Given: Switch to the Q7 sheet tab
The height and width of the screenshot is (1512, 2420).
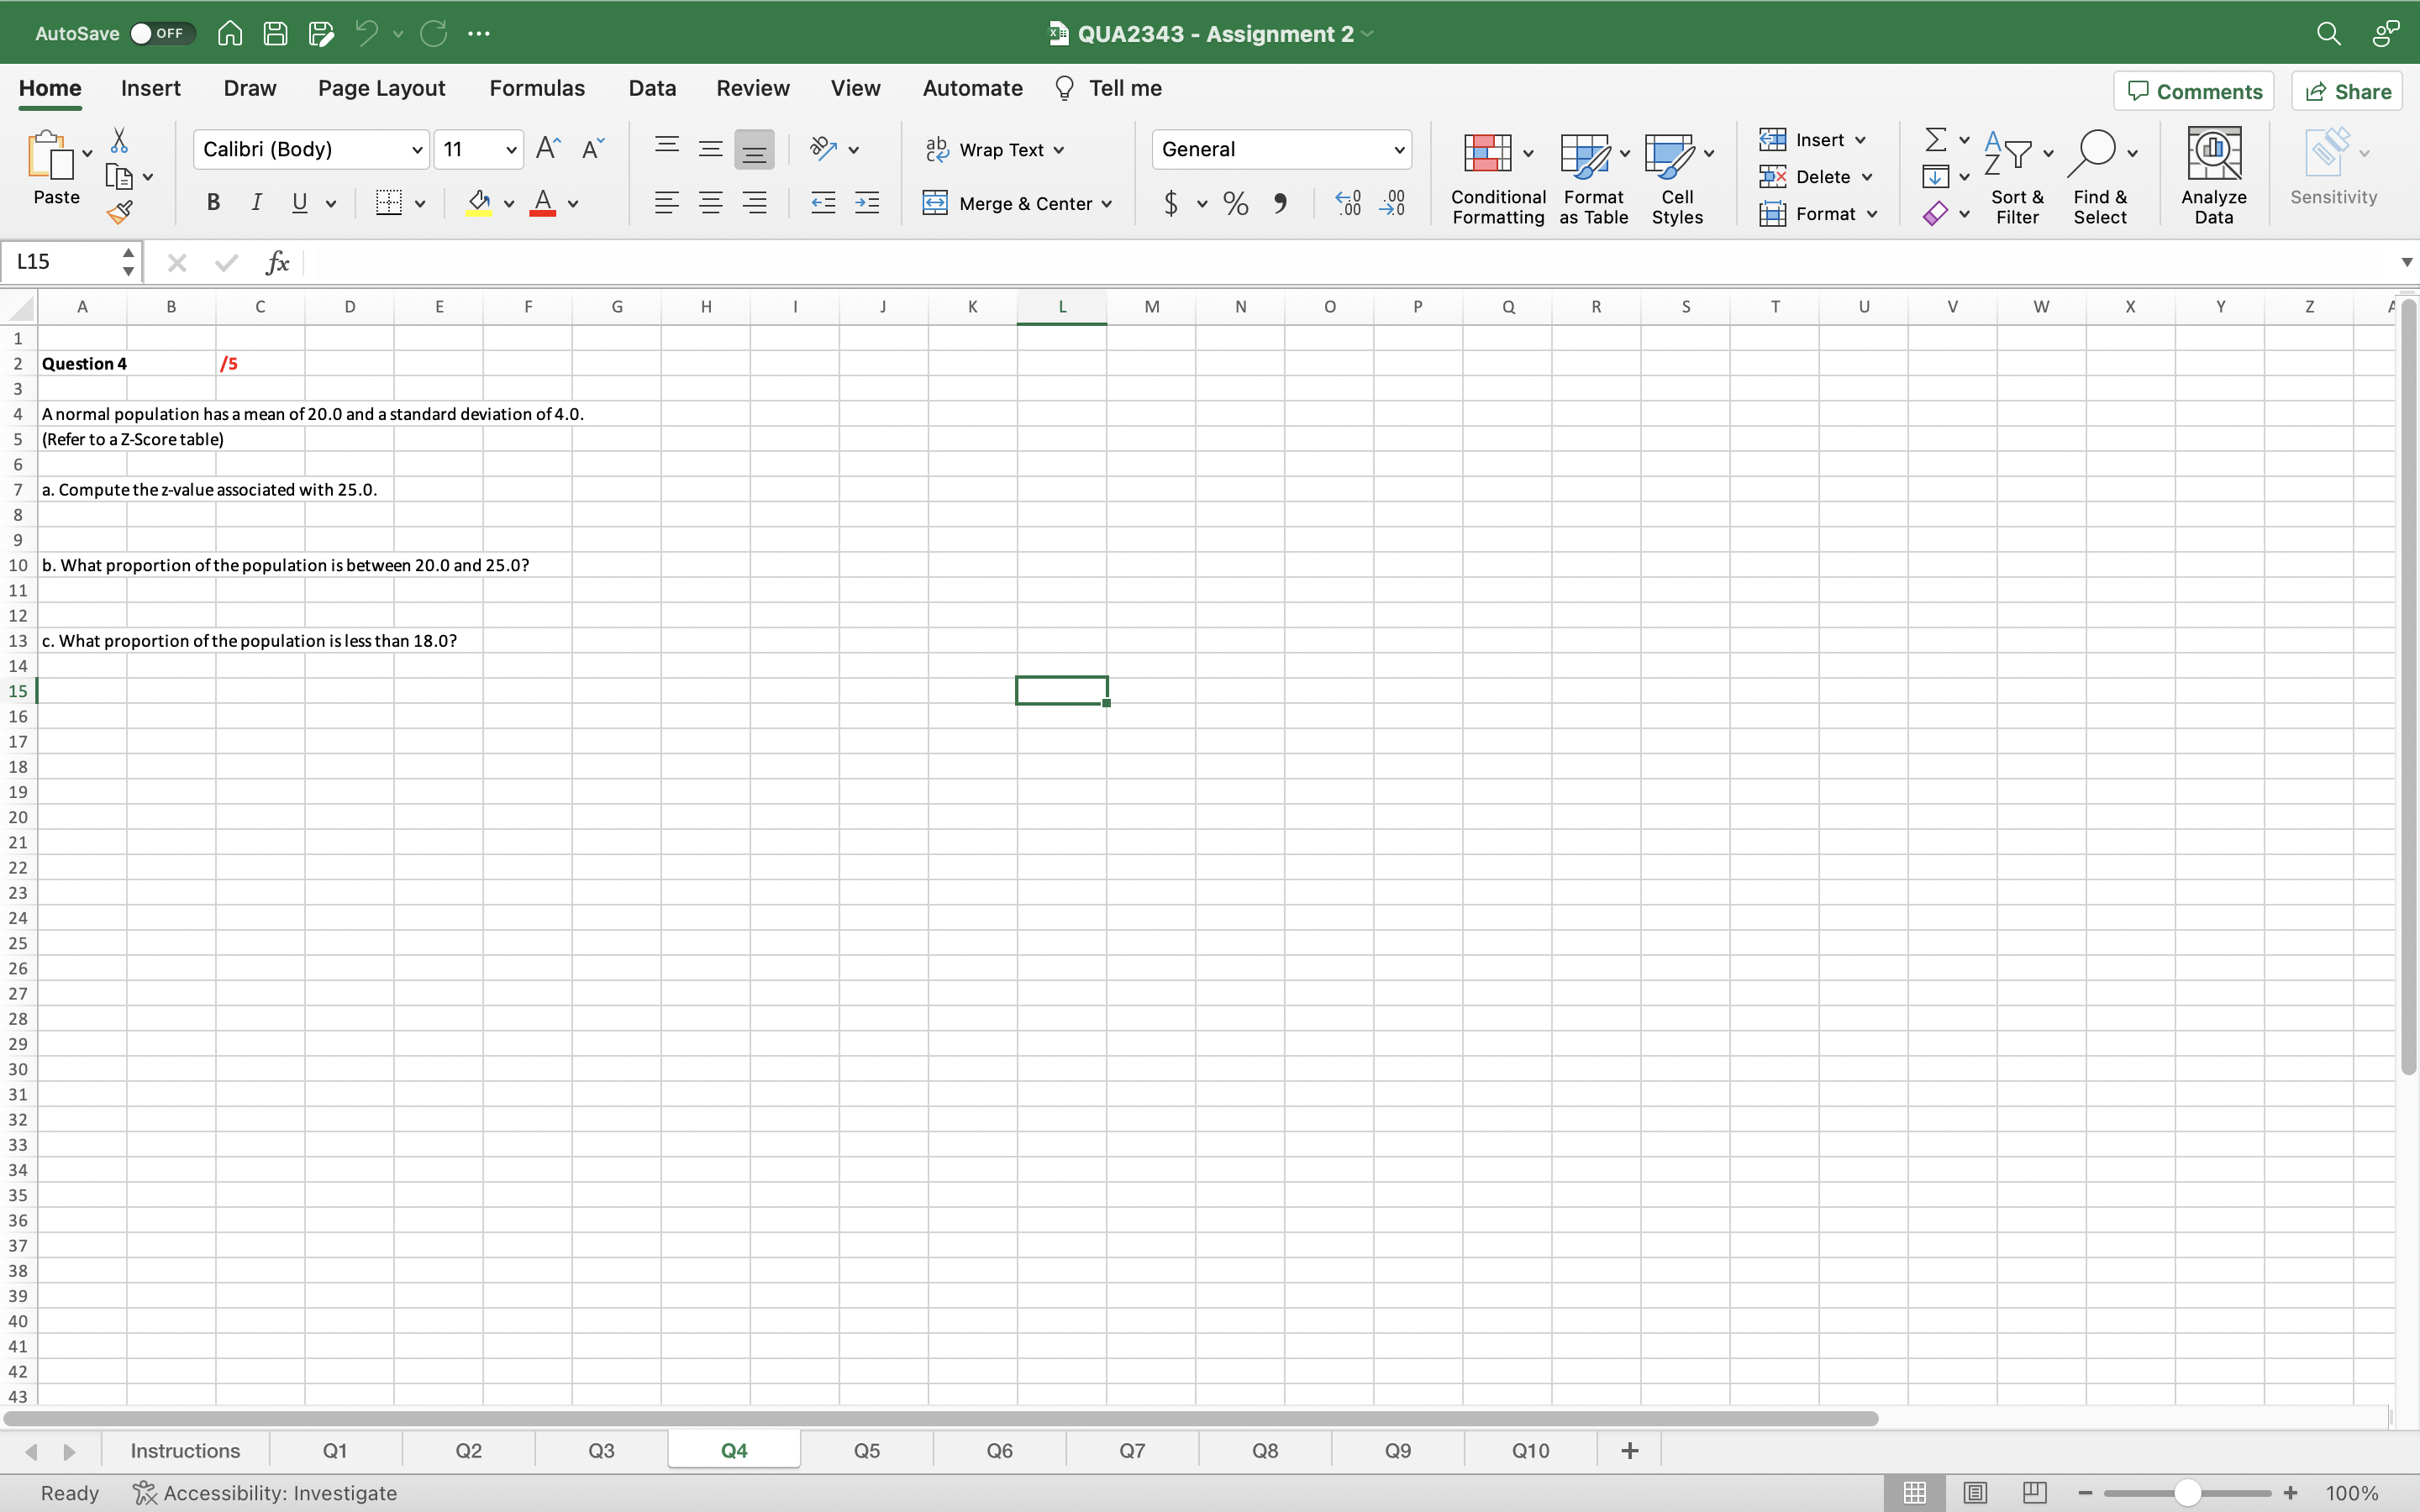Looking at the screenshot, I should pyautogui.click(x=1132, y=1450).
